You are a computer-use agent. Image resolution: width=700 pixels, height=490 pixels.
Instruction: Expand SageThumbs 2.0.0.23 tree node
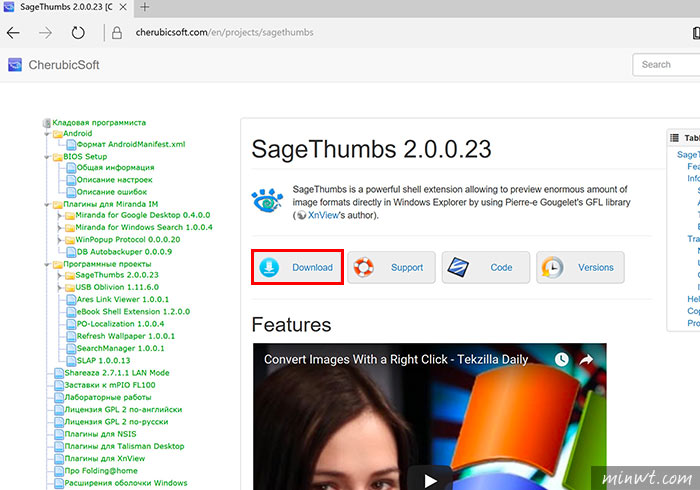click(59, 275)
